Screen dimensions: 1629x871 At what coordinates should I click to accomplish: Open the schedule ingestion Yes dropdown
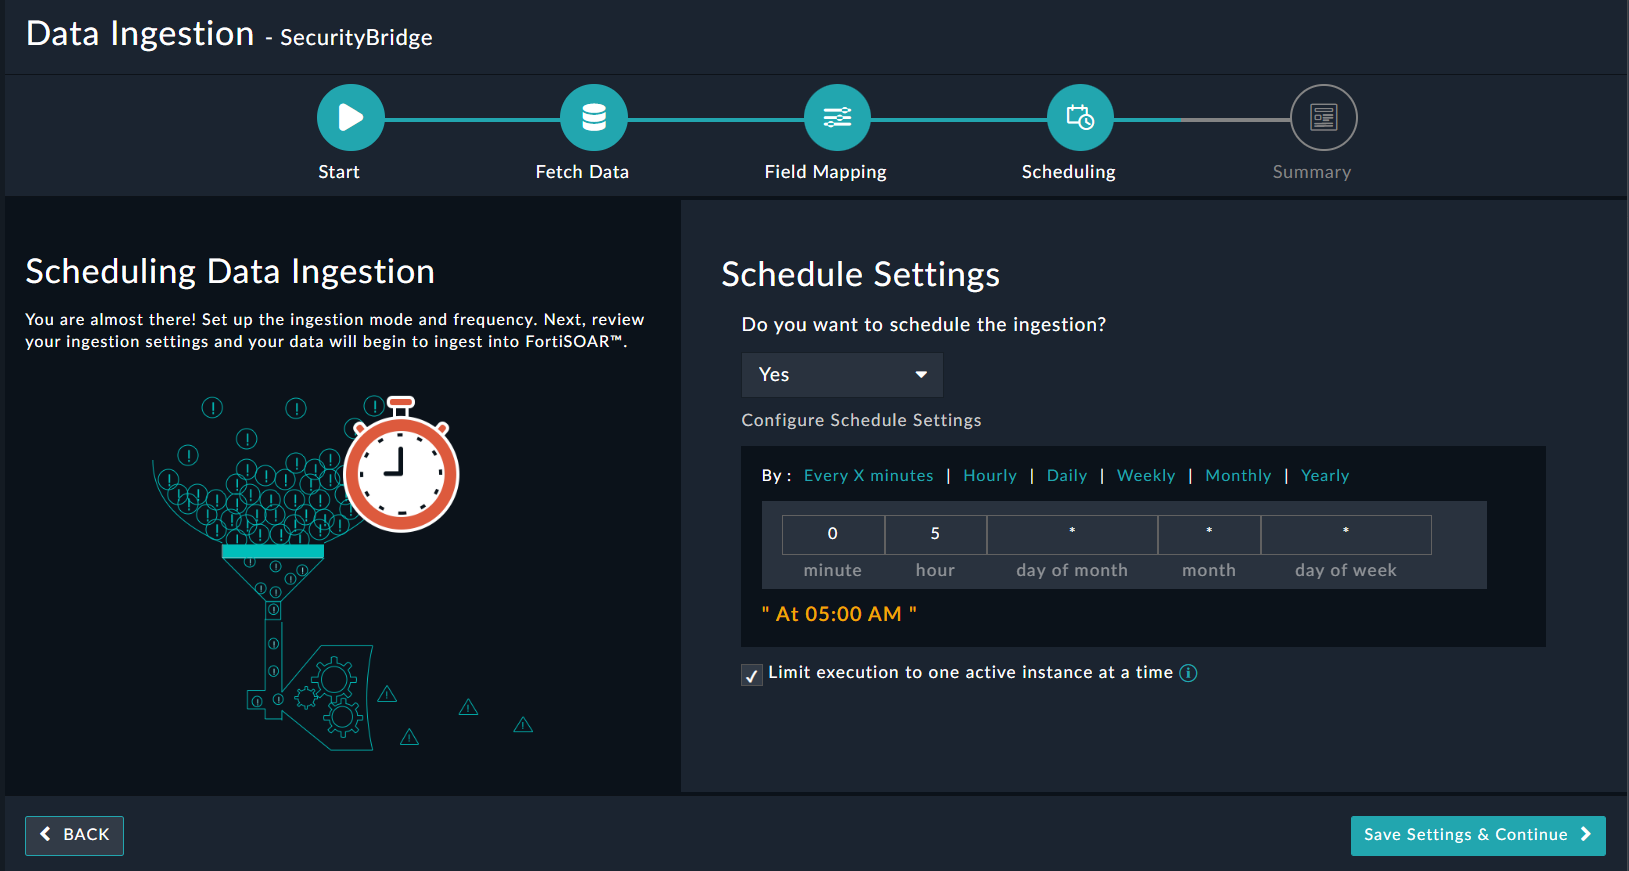pos(842,375)
